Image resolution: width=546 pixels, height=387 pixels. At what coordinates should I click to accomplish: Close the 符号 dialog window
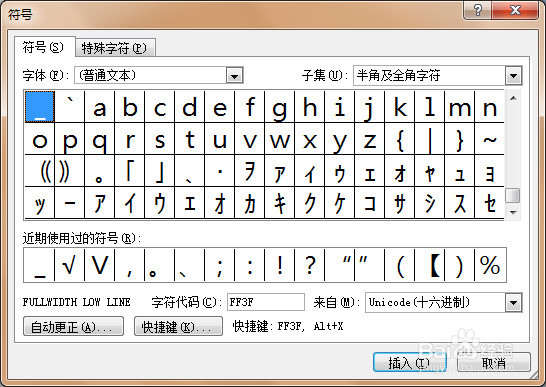click(515, 10)
